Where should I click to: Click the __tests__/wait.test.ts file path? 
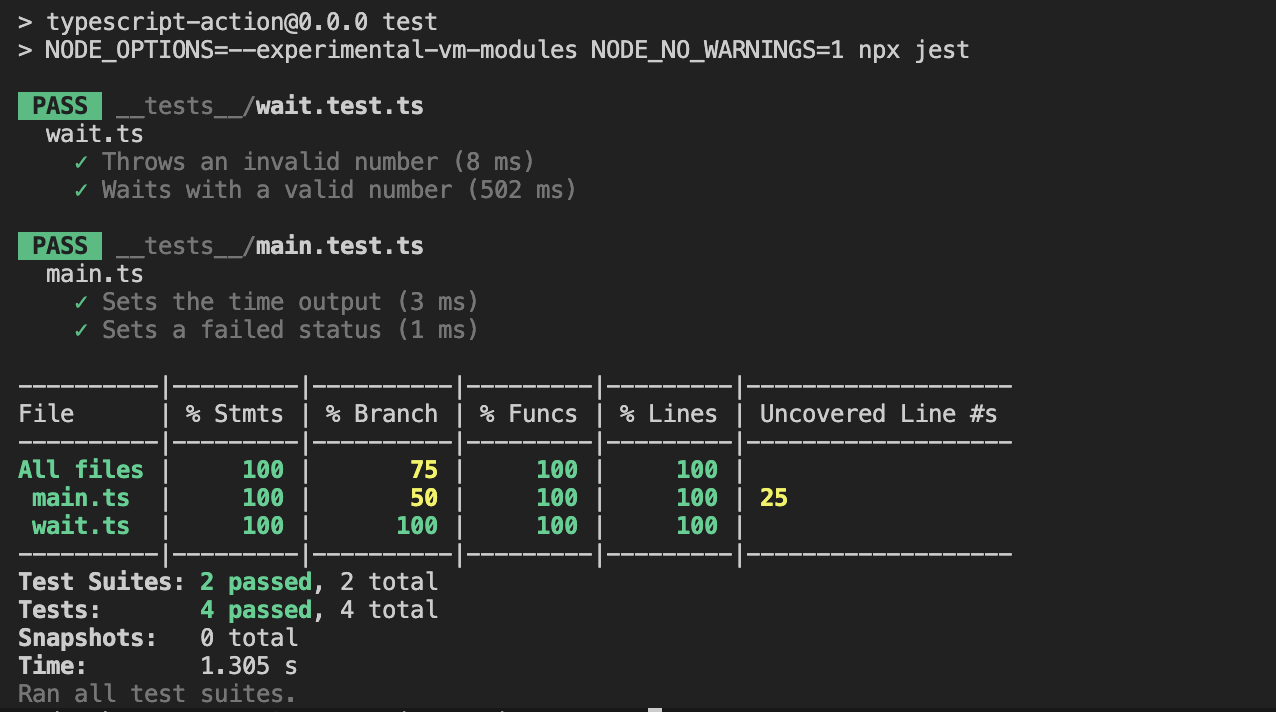coord(270,106)
